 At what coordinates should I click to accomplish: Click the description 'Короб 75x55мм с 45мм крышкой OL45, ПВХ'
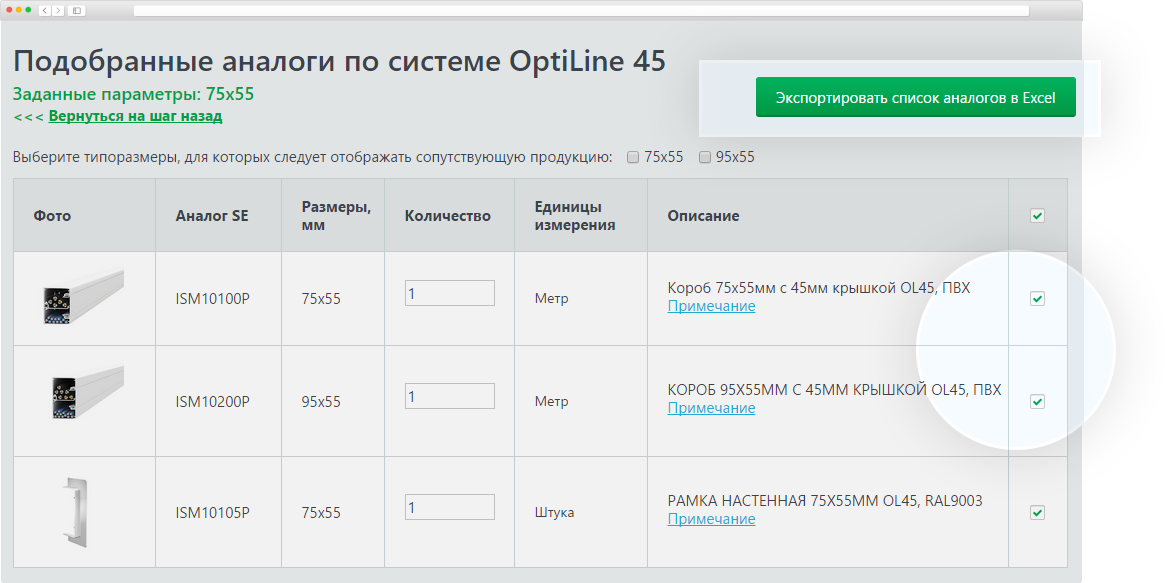click(819, 287)
